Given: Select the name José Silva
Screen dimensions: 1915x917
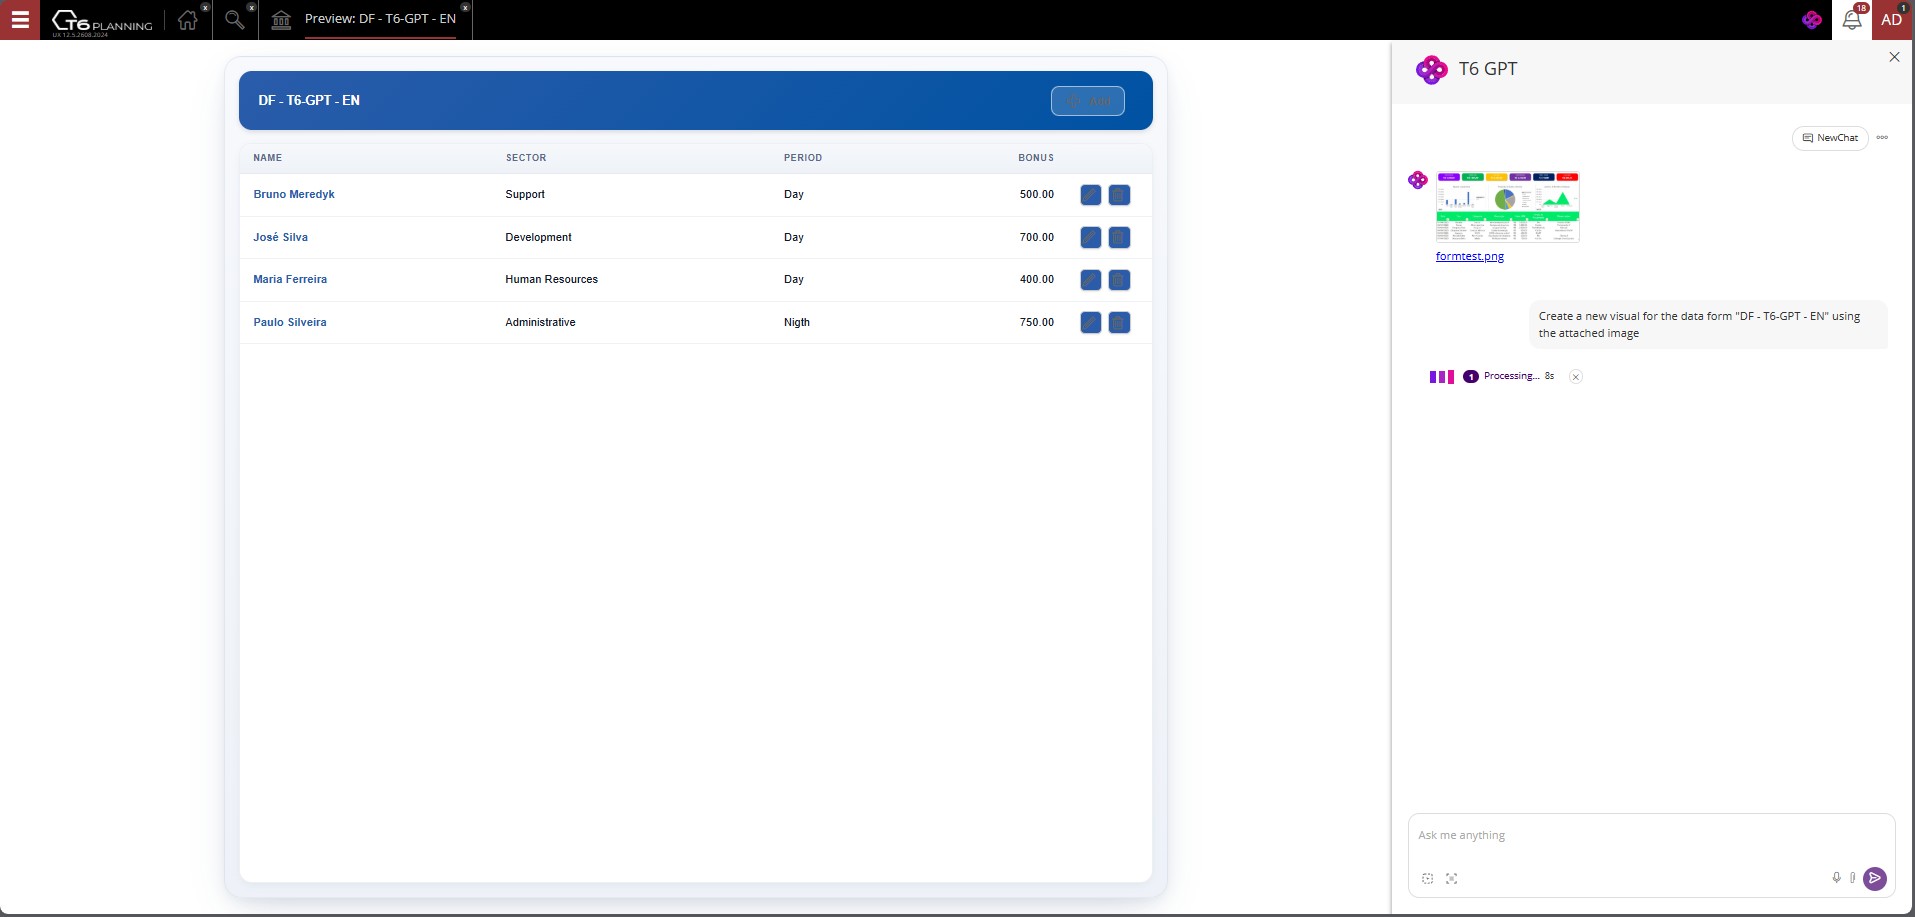Looking at the screenshot, I should click(280, 237).
